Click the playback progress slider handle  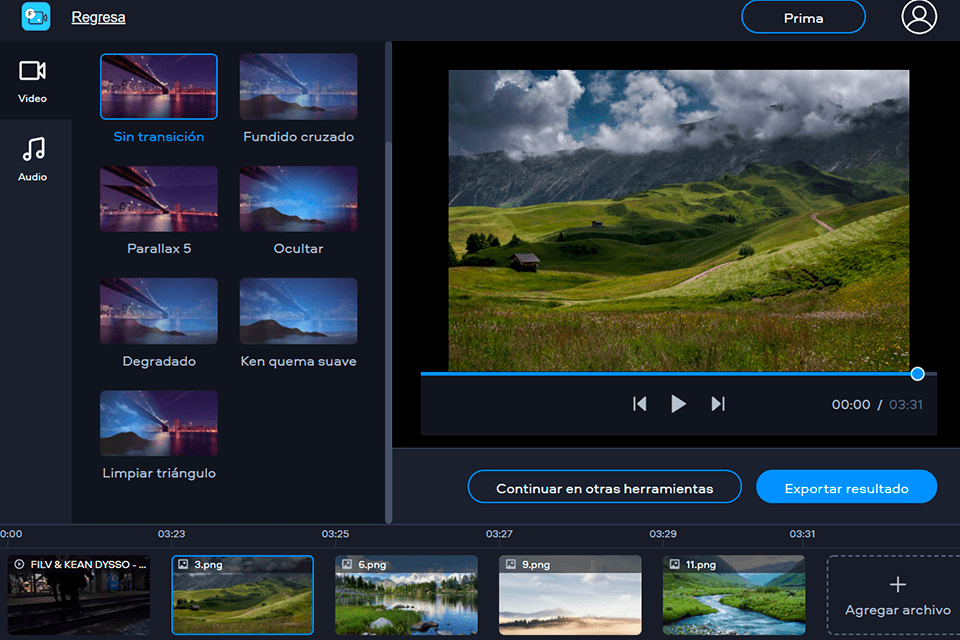918,374
